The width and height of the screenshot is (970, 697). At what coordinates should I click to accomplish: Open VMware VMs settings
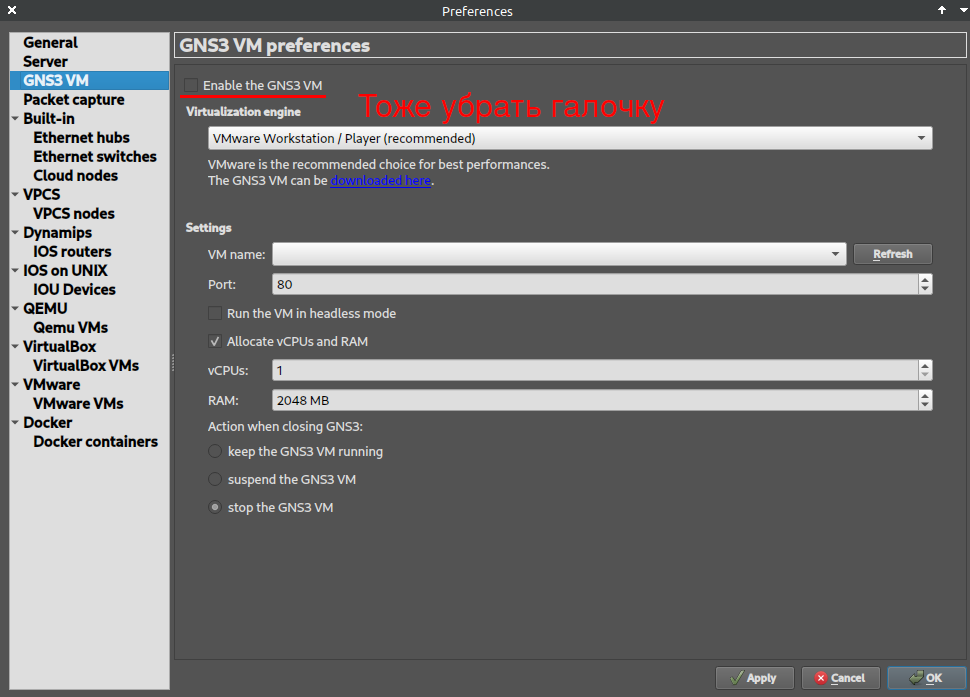click(78, 404)
